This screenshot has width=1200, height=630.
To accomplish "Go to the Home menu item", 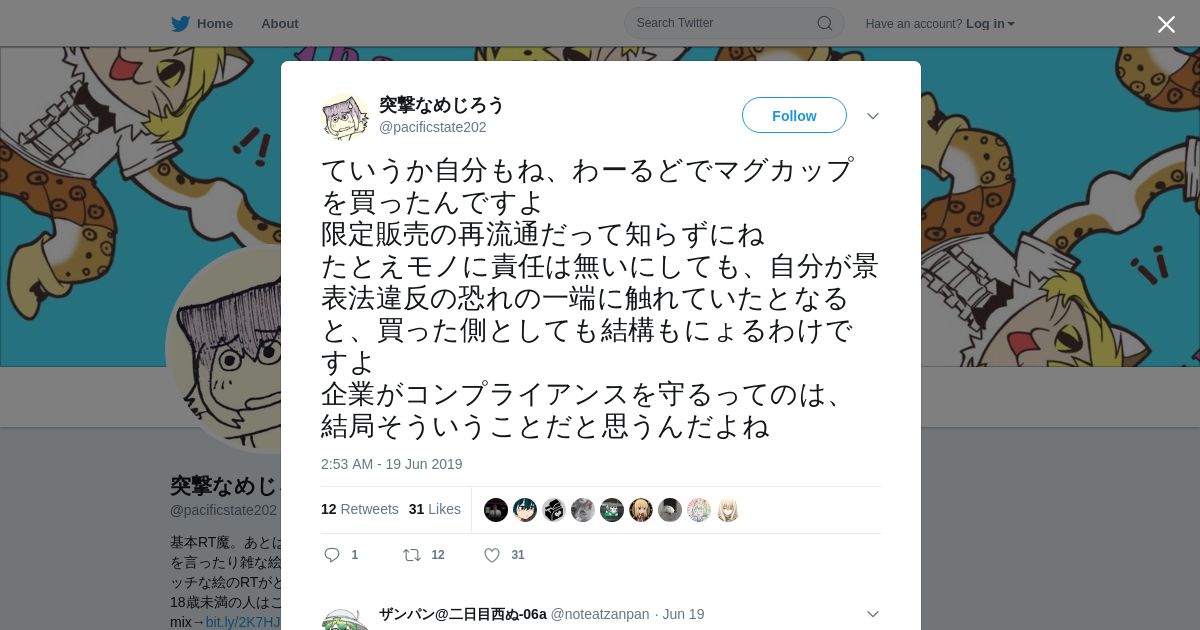I will coord(214,24).
